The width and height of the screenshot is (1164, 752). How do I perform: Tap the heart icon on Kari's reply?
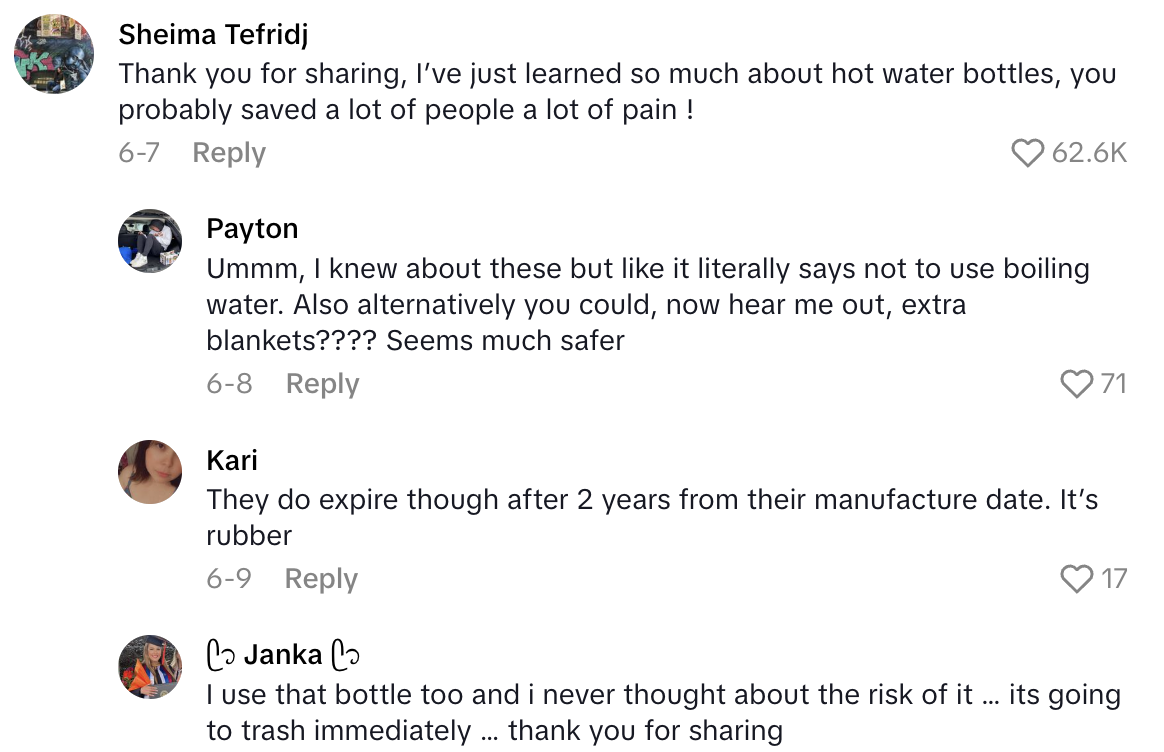click(1078, 578)
